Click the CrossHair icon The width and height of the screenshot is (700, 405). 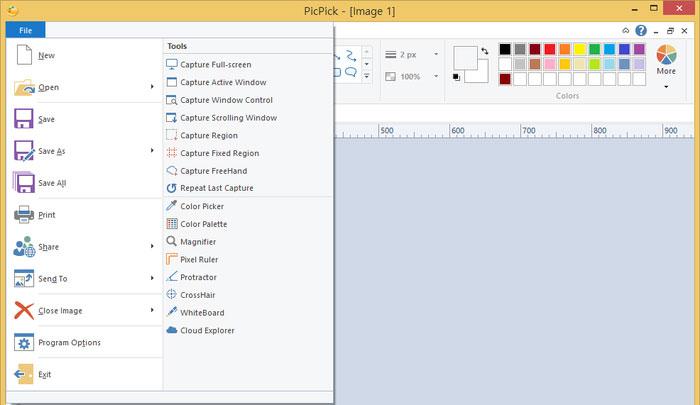pyautogui.click(x=171, y=295)
